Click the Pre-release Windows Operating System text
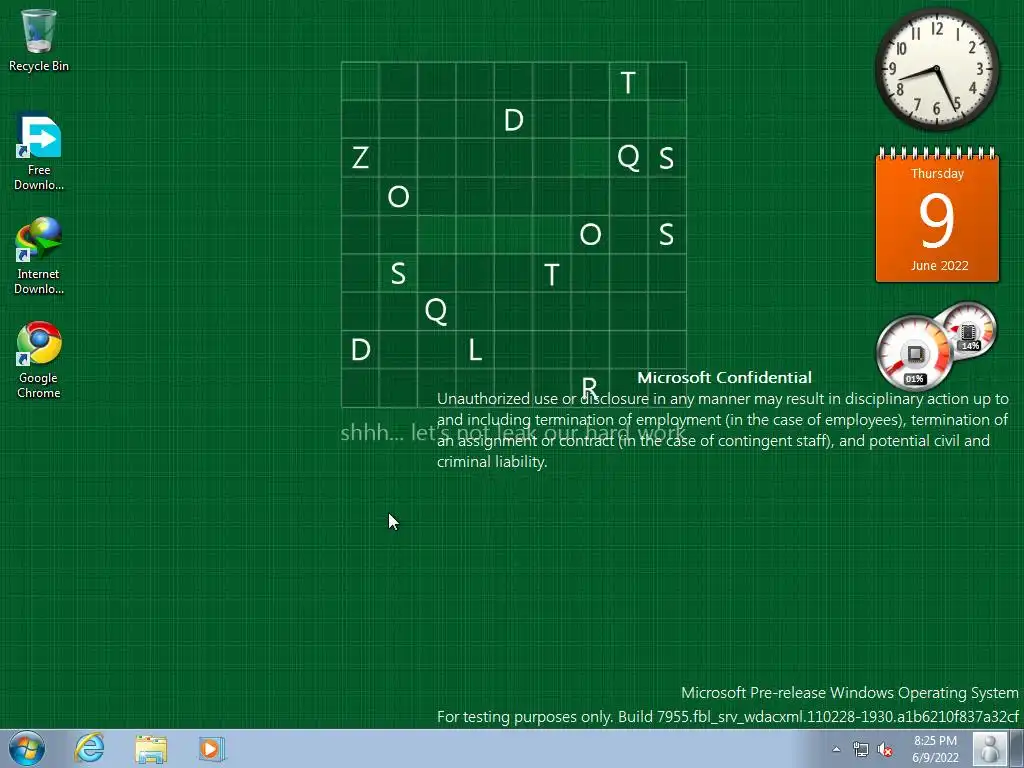Image resolution: width=1024 pixels, height=768 pixels. (x=850, y=692)
